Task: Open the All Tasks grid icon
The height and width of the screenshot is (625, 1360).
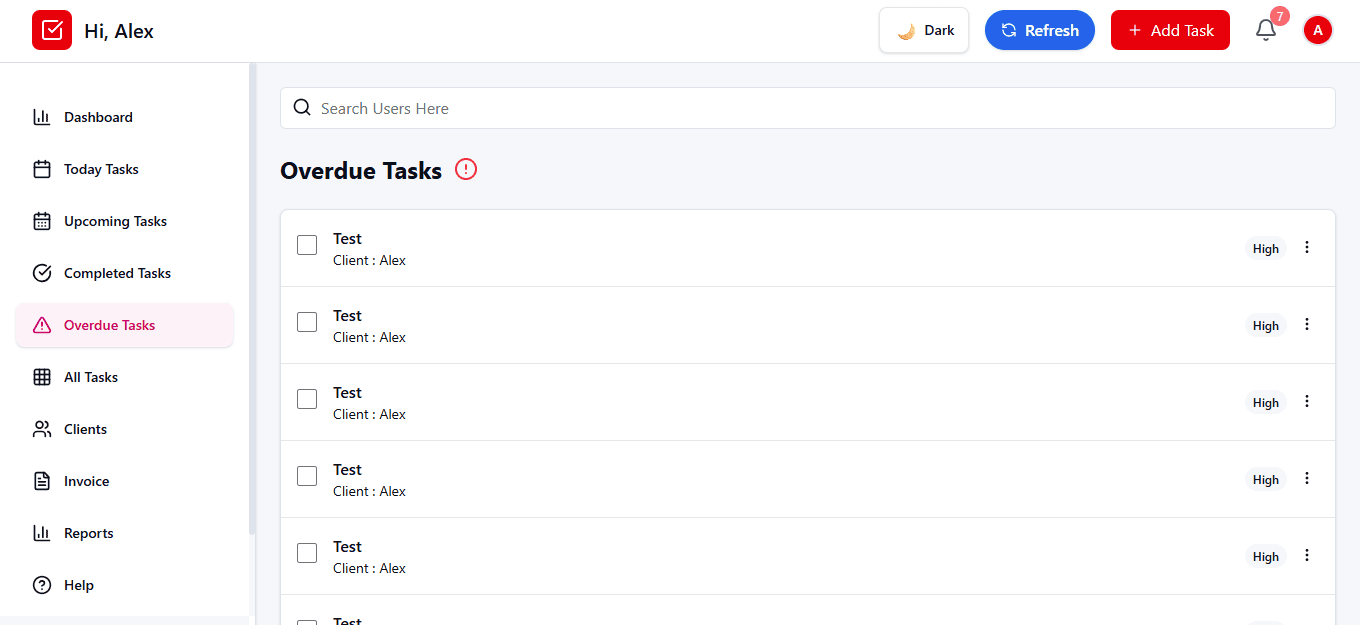Action: coord(41,377)
